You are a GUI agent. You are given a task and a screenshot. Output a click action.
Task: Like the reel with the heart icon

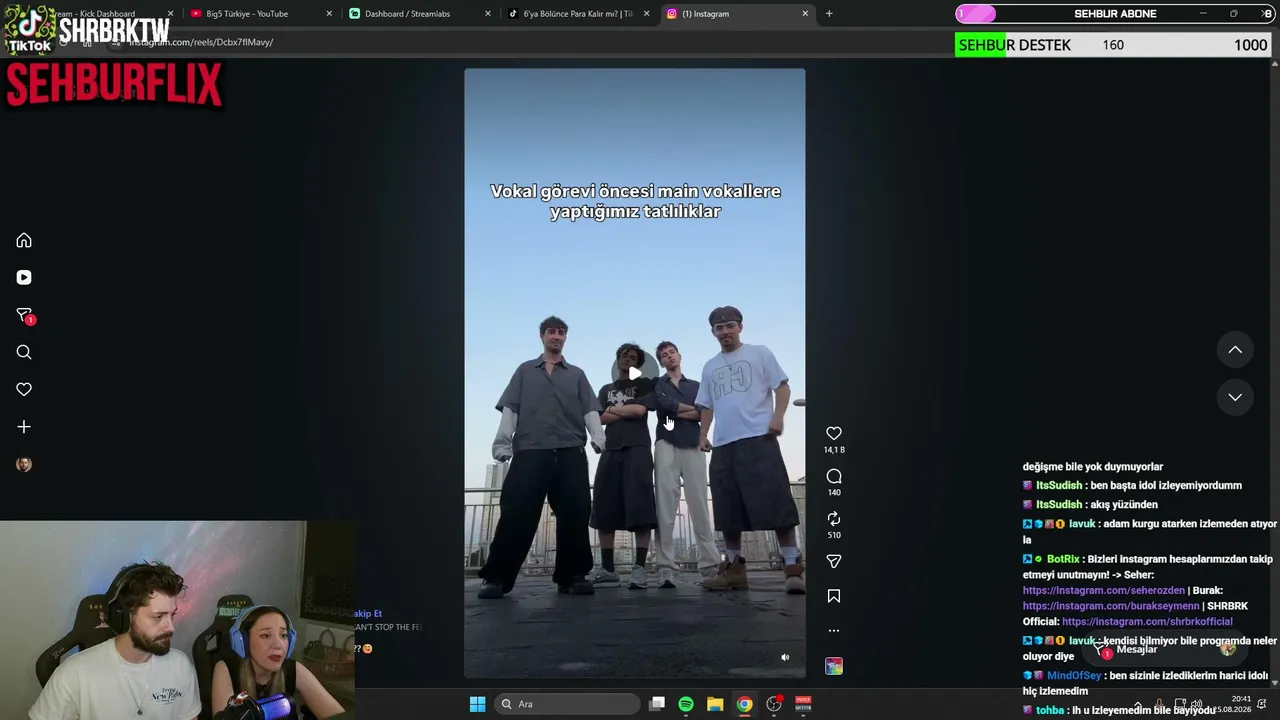[x=834, y=433]
